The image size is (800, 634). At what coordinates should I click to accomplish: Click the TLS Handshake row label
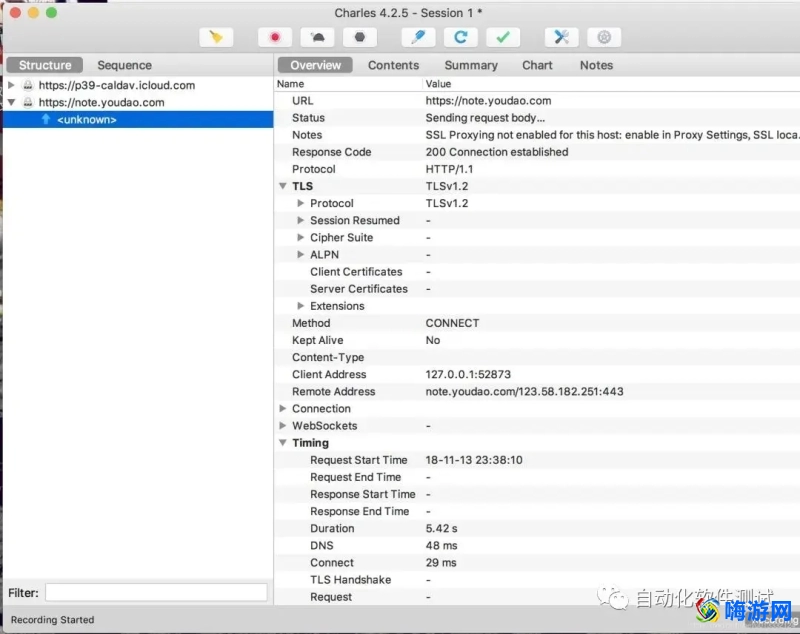click(x=351, y=580)
